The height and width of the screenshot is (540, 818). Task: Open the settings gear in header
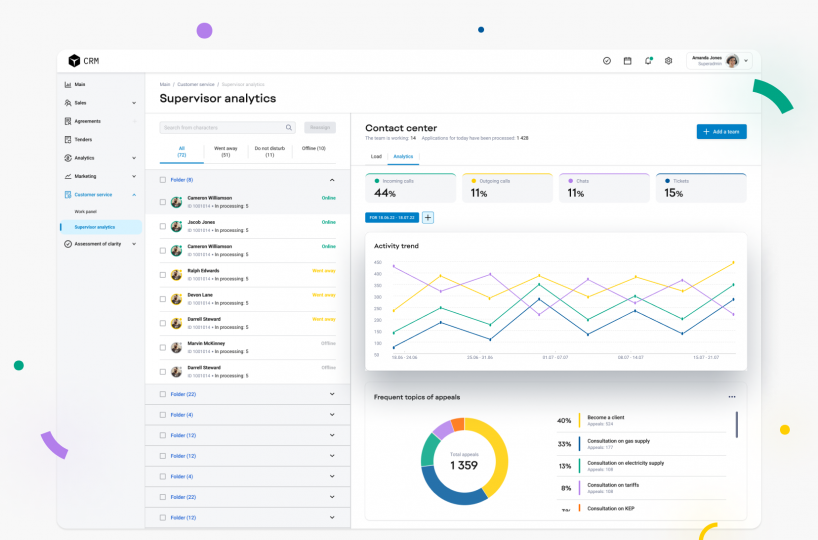pyautogui.click(x=668, y=61)
